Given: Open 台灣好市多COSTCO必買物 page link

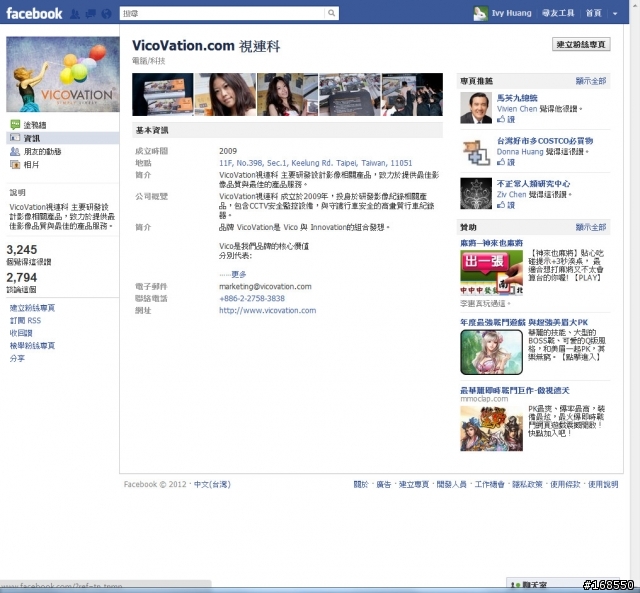Looking at the screenshot, I should pyautogui.click(x=545, y=141).
